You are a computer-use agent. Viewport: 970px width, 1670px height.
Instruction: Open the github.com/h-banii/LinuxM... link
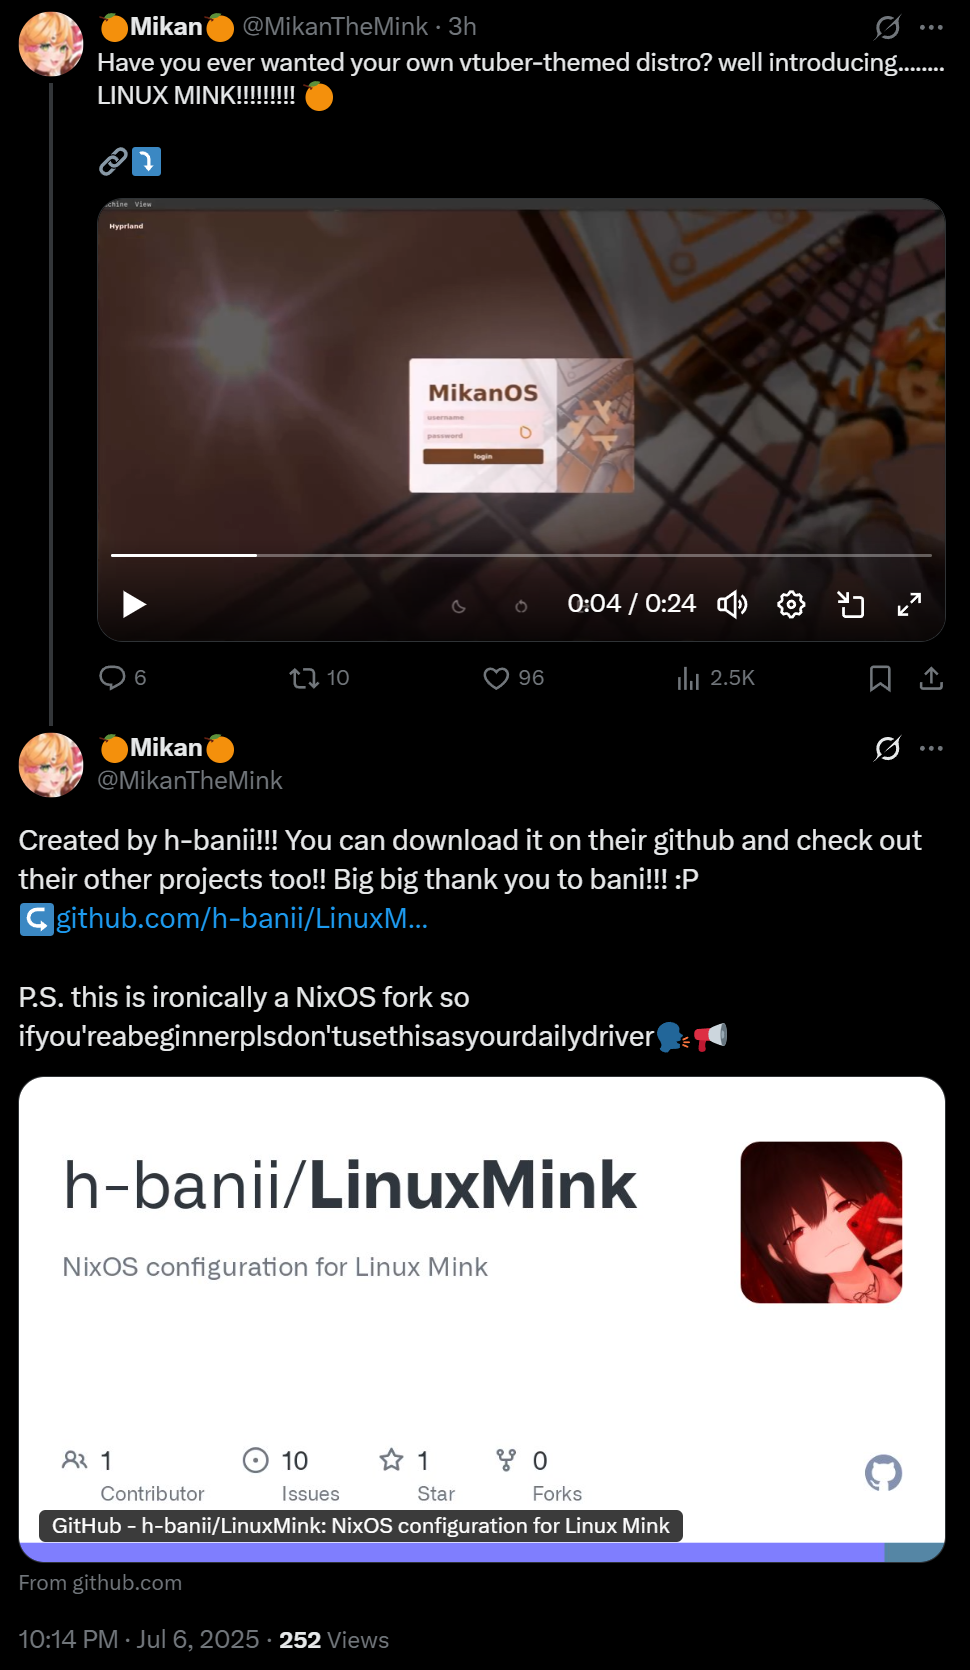coord(242,918)
